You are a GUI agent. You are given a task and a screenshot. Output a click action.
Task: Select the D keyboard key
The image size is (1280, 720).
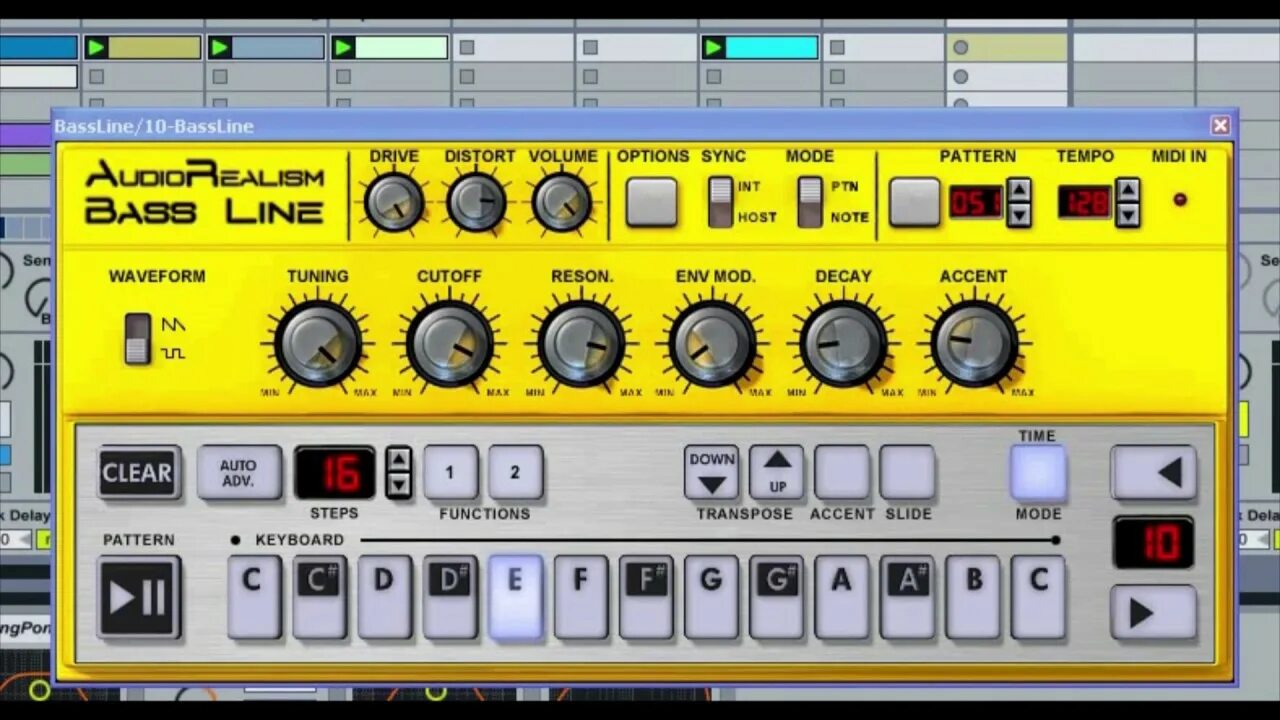point(384,597)
